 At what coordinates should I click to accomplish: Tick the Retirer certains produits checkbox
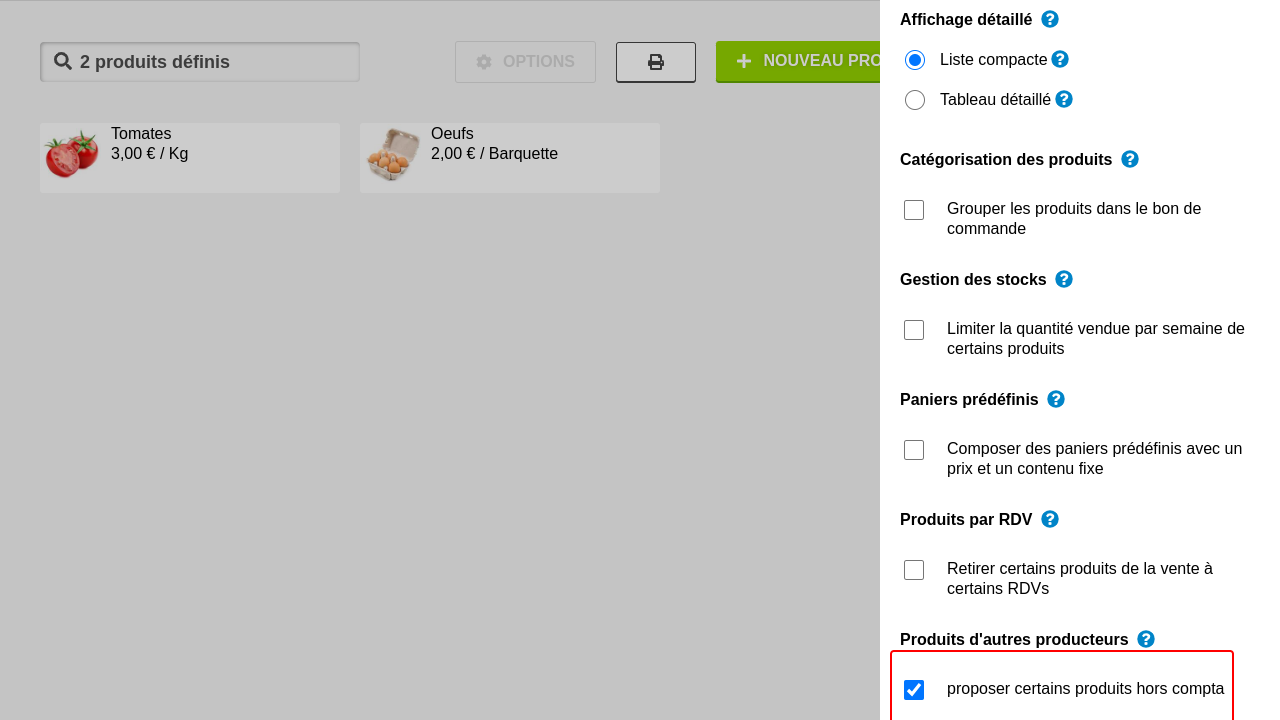pyautogui.click(x=914, y=570)
